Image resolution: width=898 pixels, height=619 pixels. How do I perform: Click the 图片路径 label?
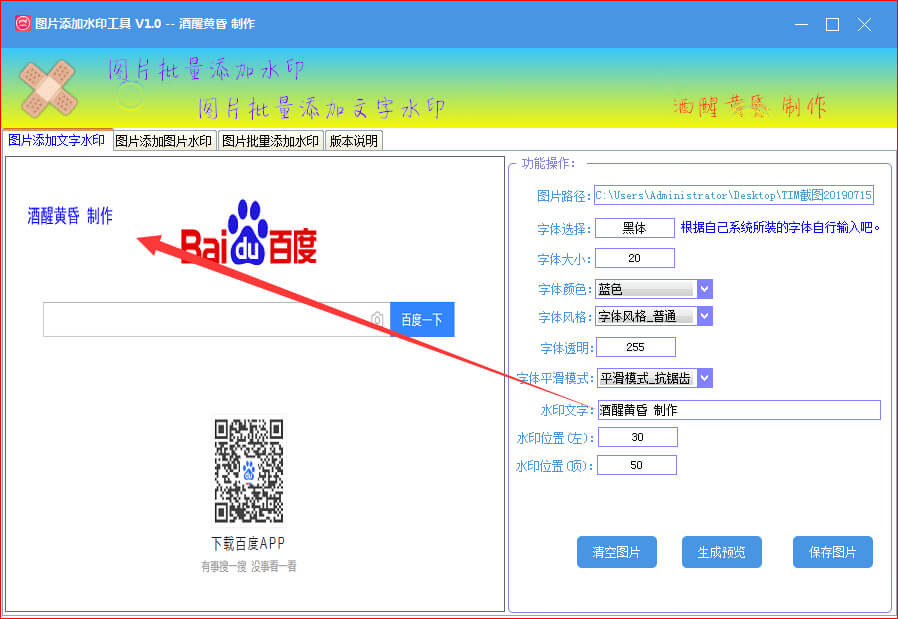click(563, 196)
